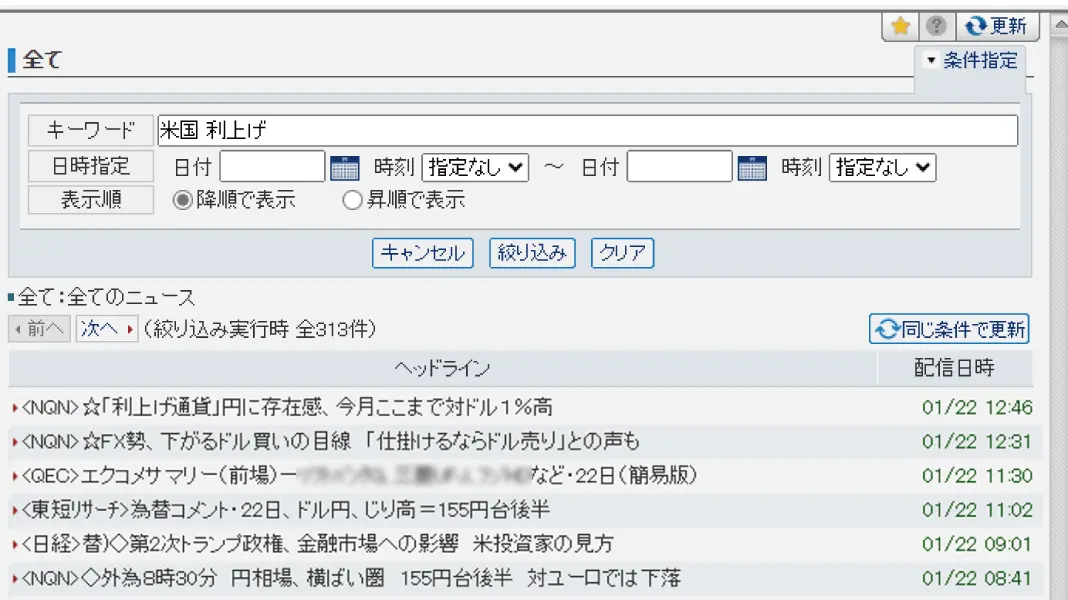Open the start date calendar picker icon

pyautogui.click(x=345, y=168)
